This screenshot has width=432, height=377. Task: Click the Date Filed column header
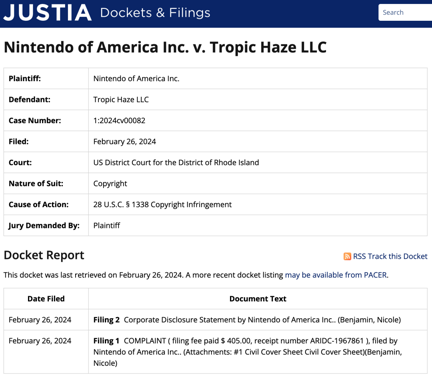coord(46,299)
